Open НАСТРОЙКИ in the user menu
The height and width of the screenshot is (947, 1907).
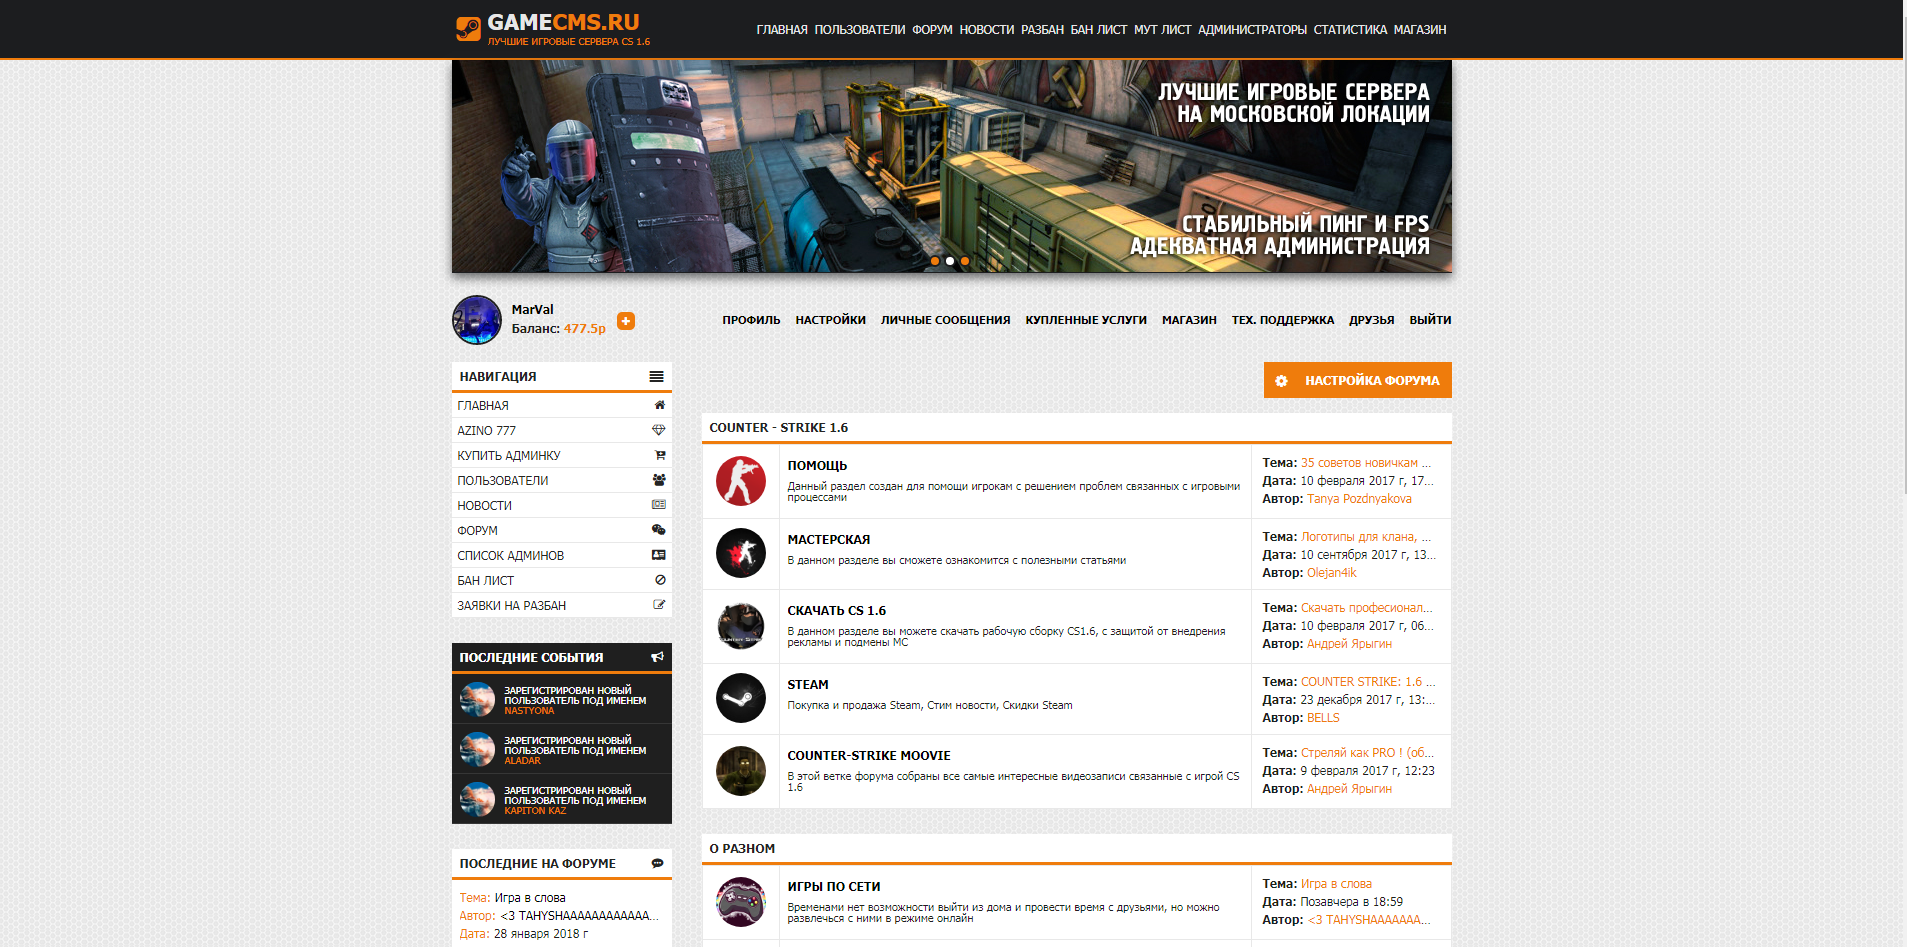click(831, 320)
